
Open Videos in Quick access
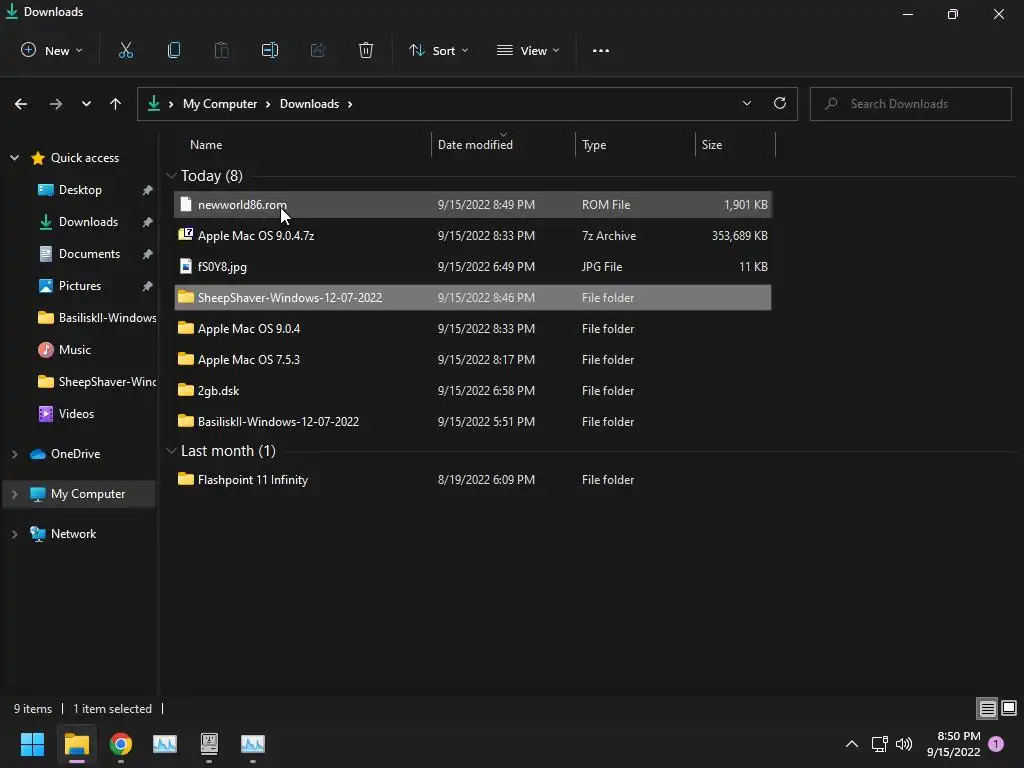pyautogui.click(x=76, y=414)
